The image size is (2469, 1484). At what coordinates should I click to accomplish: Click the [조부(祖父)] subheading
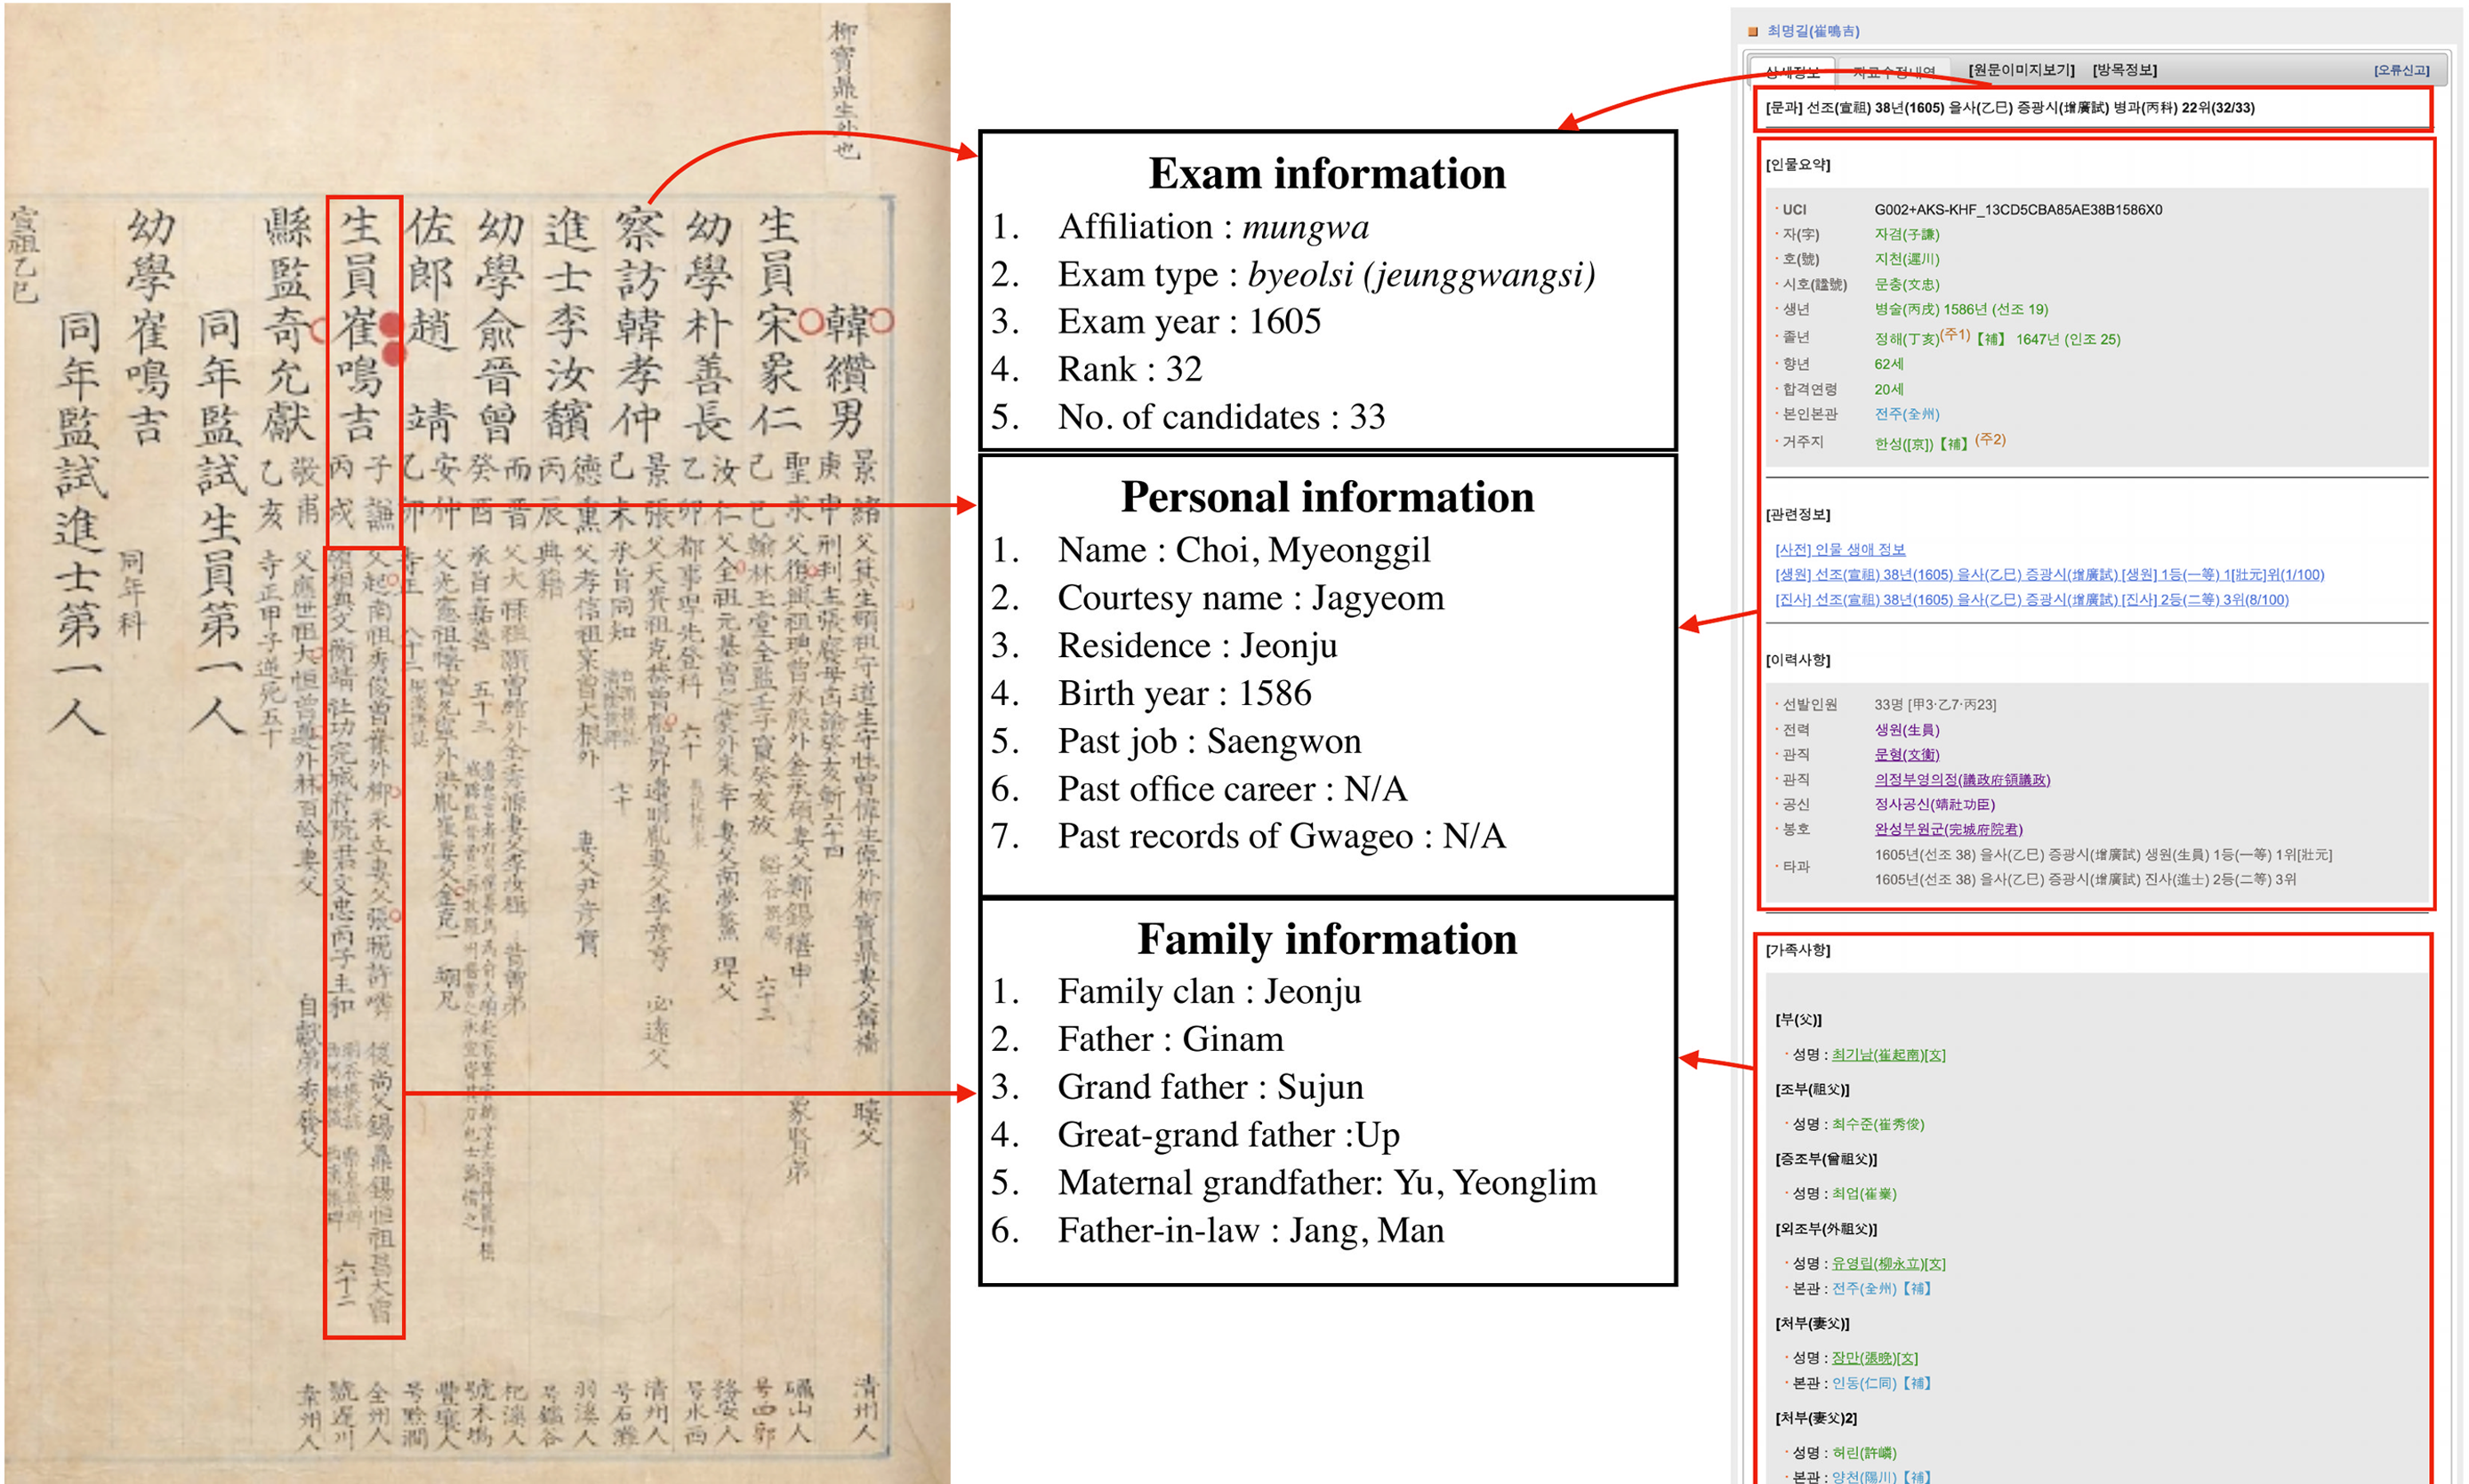(x=1812, y=1089)
